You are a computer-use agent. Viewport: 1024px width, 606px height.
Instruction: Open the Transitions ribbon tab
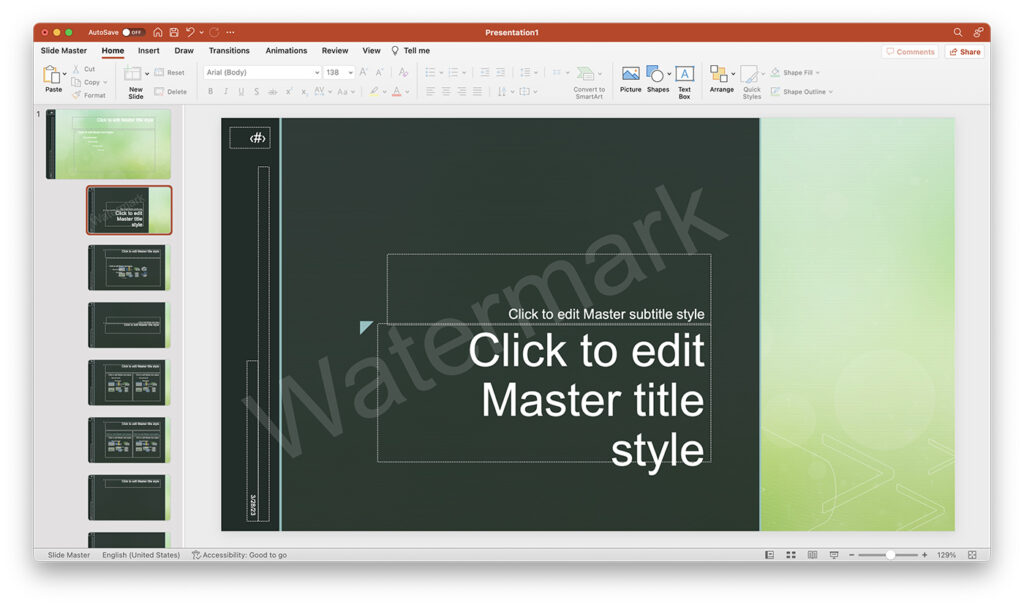click(229, 50)
